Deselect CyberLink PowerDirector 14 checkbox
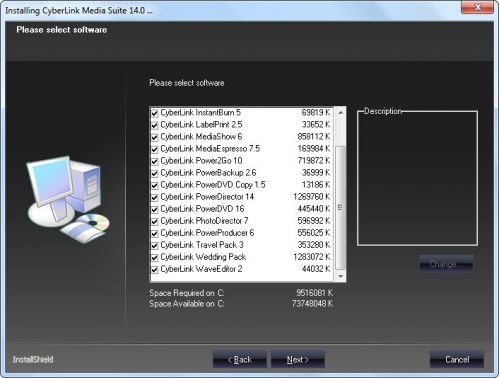 (154, 197)
